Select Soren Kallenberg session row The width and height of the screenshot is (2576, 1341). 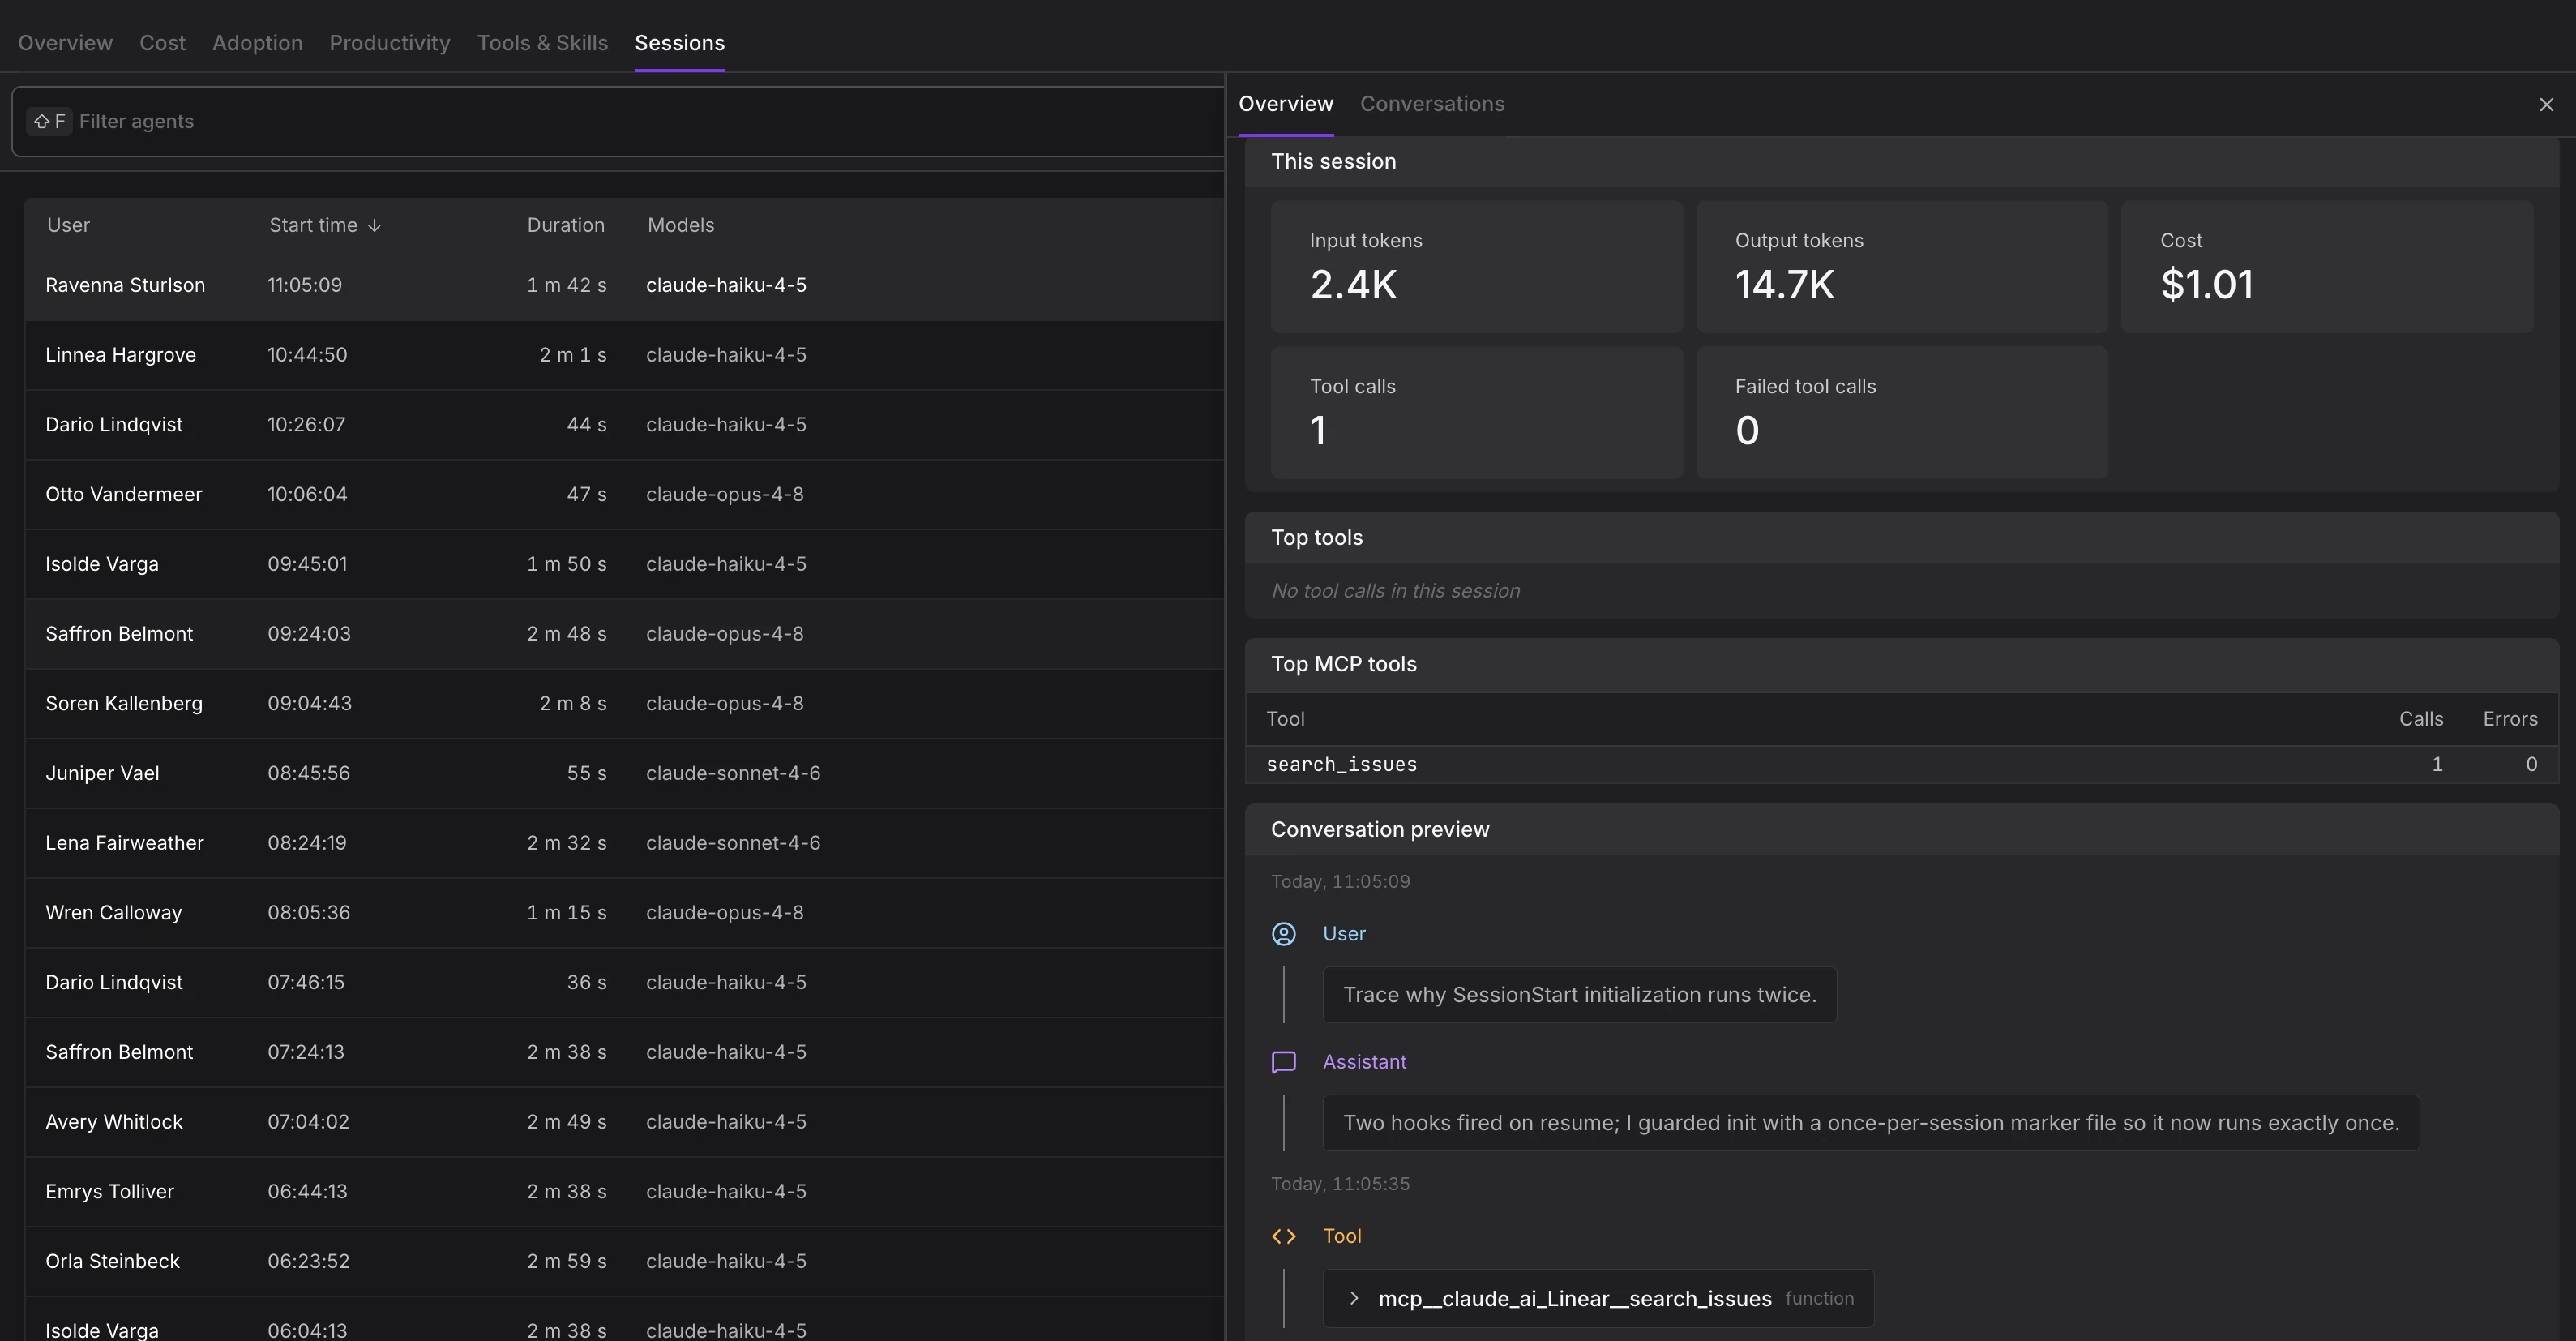pos(624,704)
